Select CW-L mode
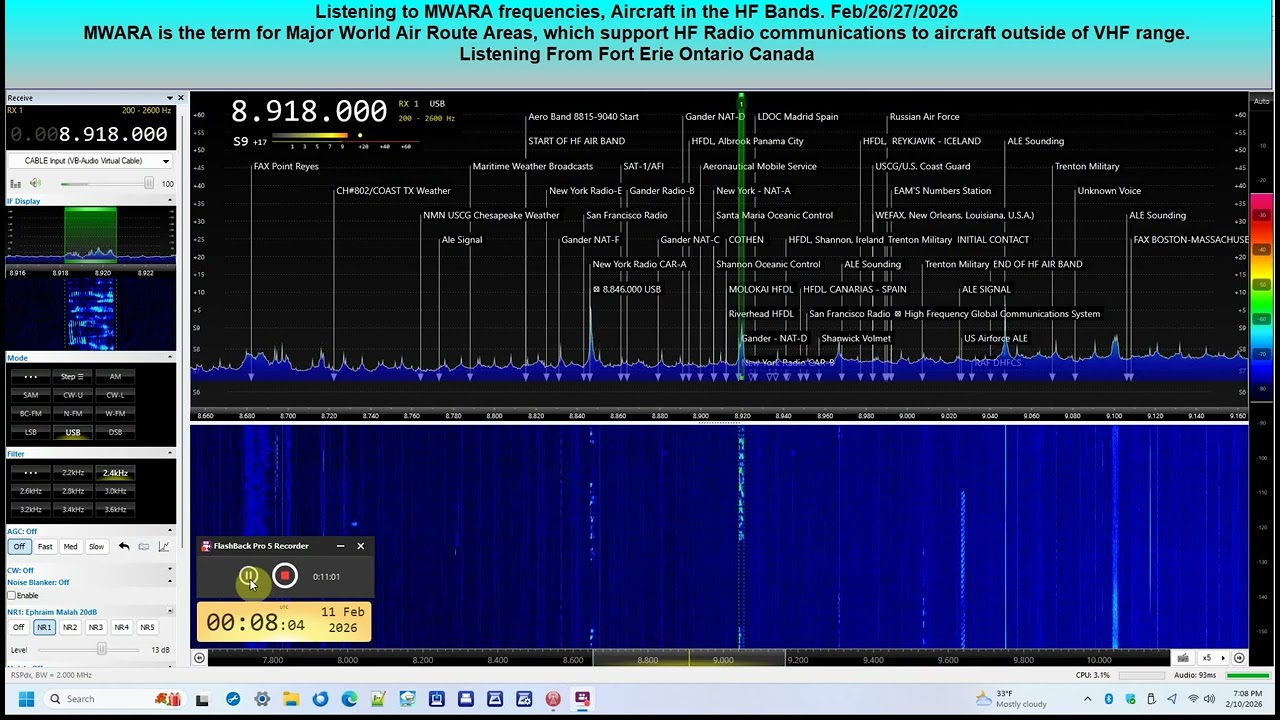 point(115,395)
